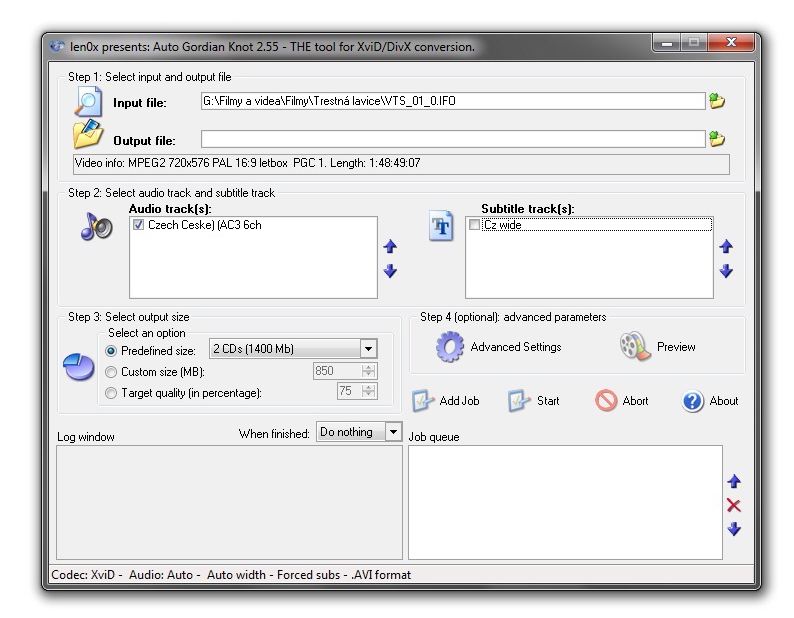The image size is (794, 618).
Task: Click the Preview film reel icon
Action: click(x=635, y=346)
